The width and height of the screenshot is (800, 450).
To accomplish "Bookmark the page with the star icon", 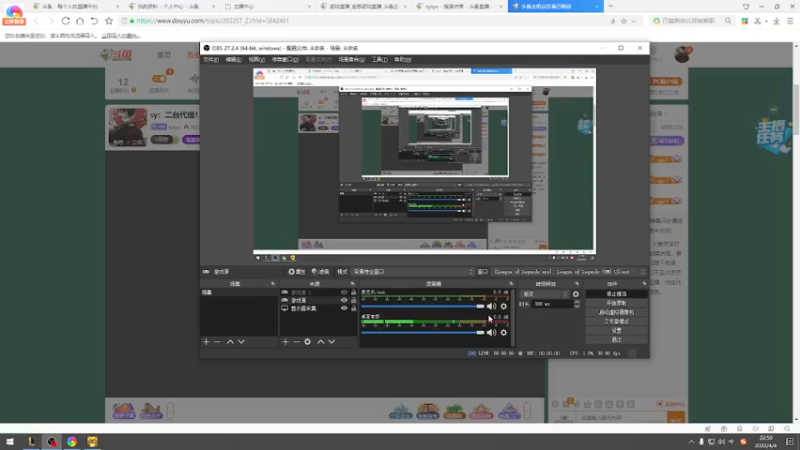I will coord(109,21).
